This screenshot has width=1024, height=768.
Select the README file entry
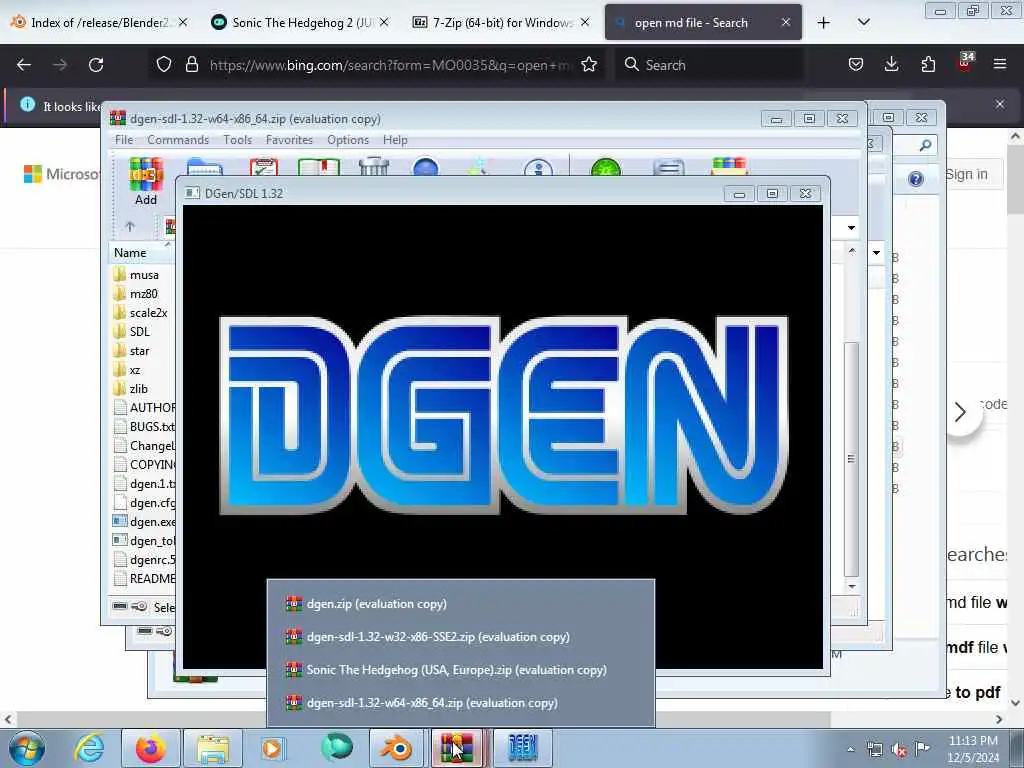point(143,579)
